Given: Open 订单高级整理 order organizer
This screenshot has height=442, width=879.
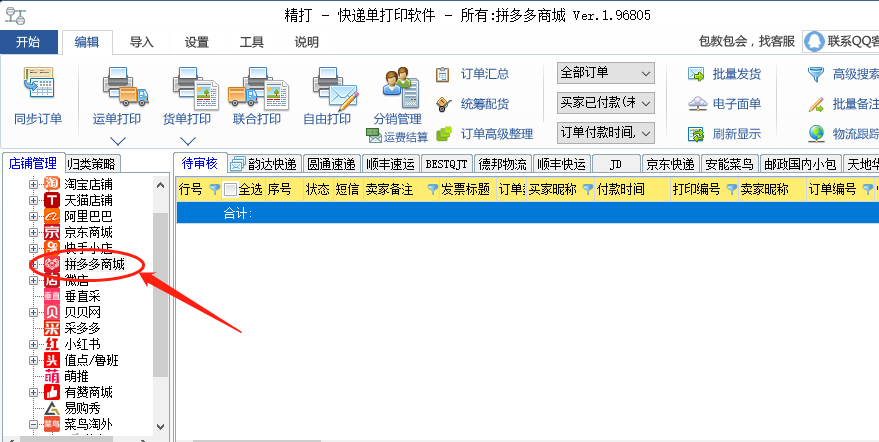Looking at the screenshot, I should click(484, 134).
